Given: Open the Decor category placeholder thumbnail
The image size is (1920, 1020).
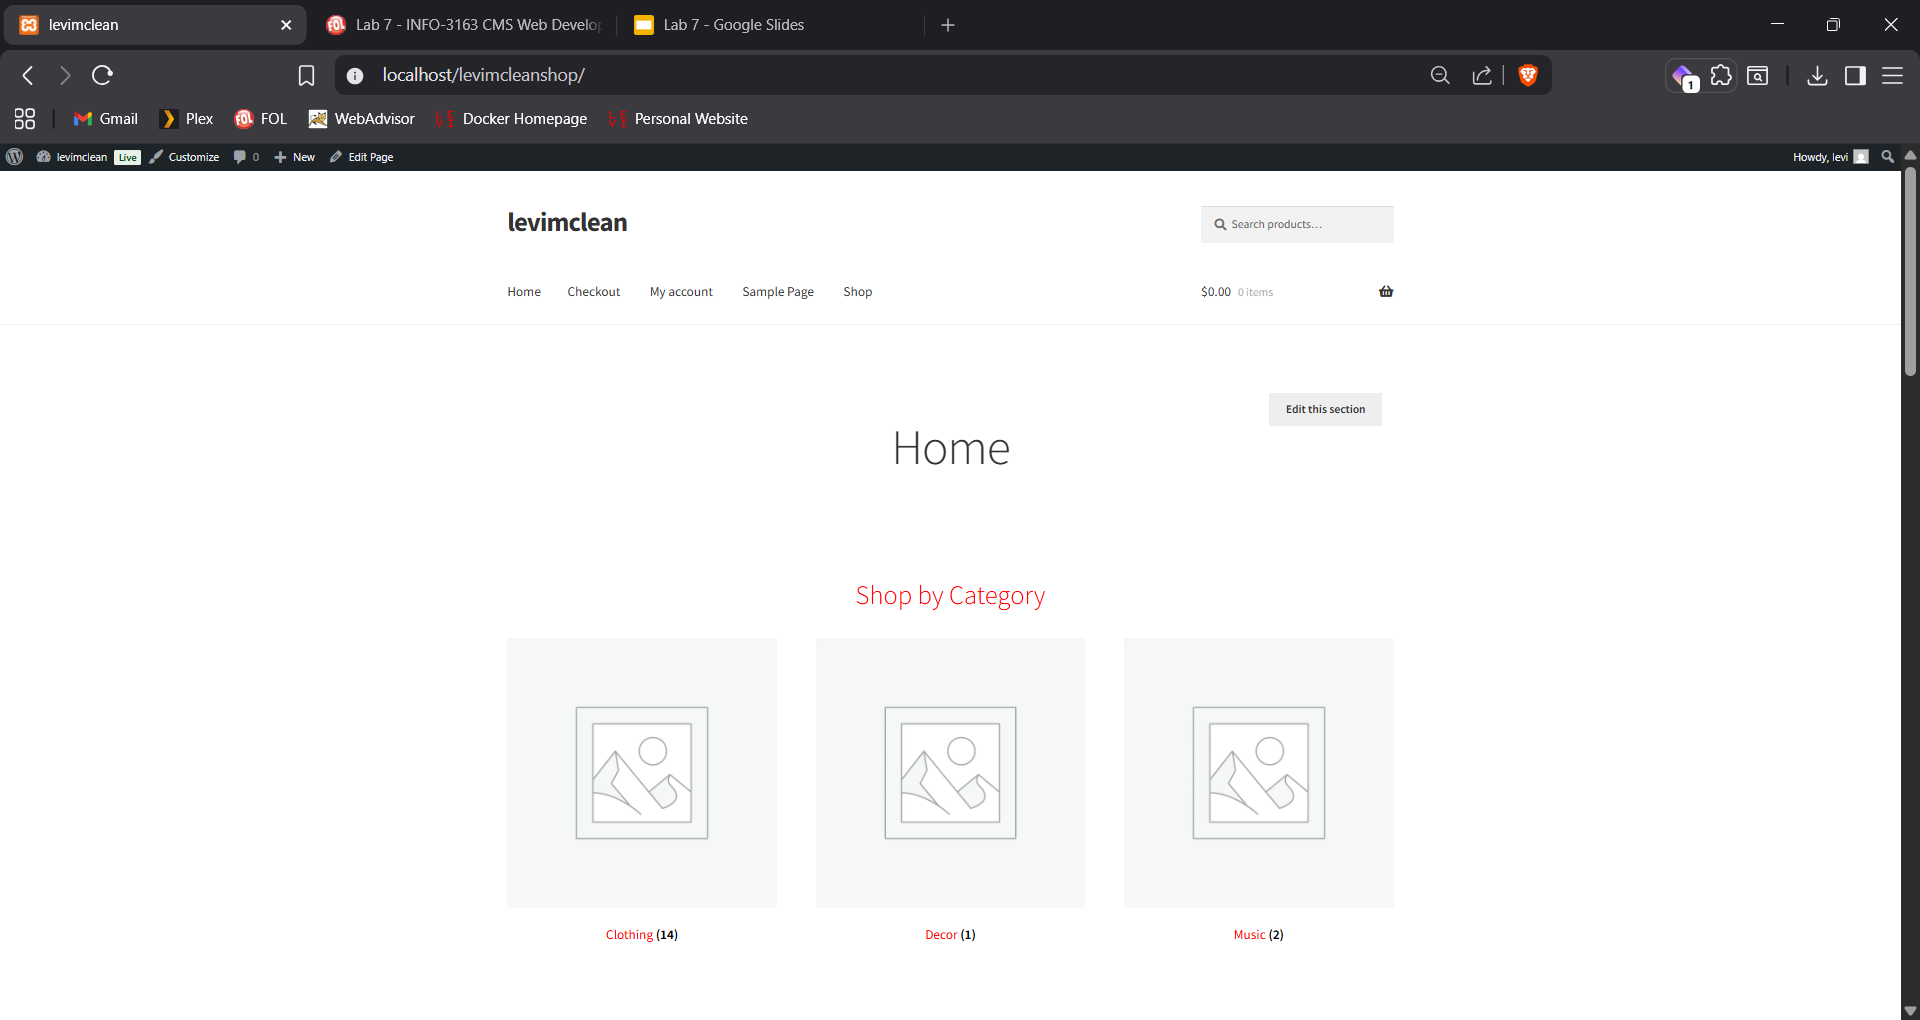Looking at the screenshot, I should point(950,773).
